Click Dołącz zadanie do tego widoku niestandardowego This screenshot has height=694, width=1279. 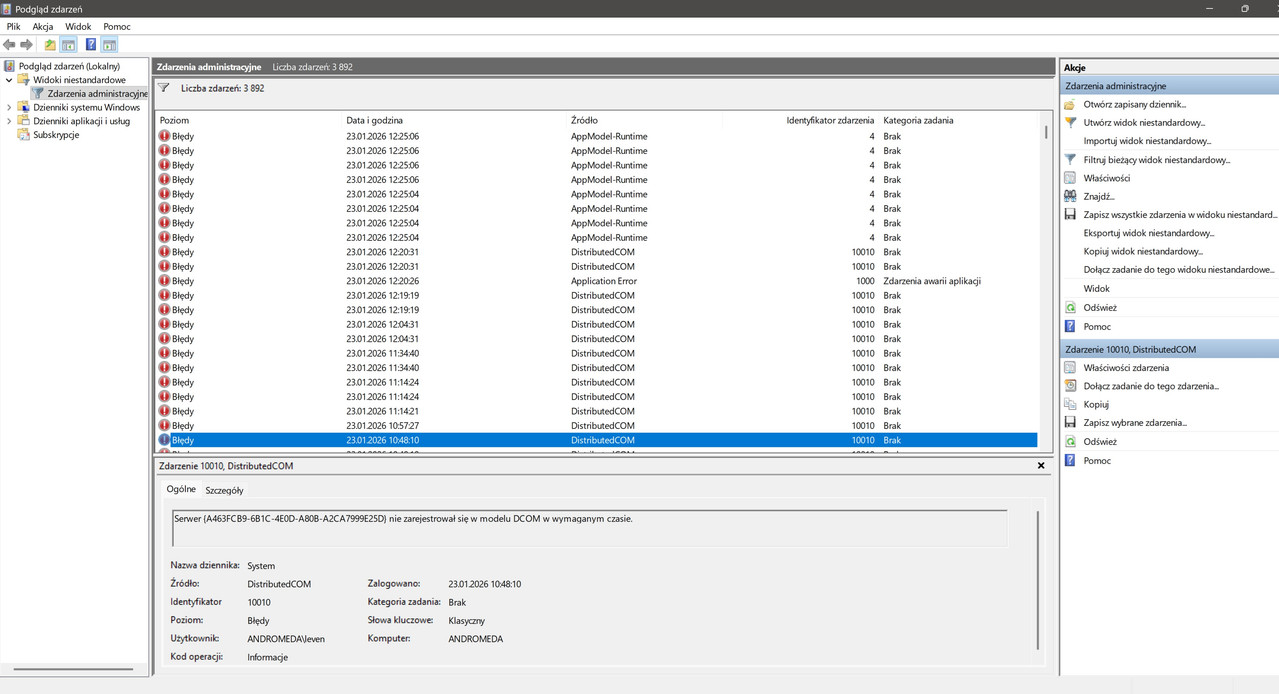tap(1179, 270)
